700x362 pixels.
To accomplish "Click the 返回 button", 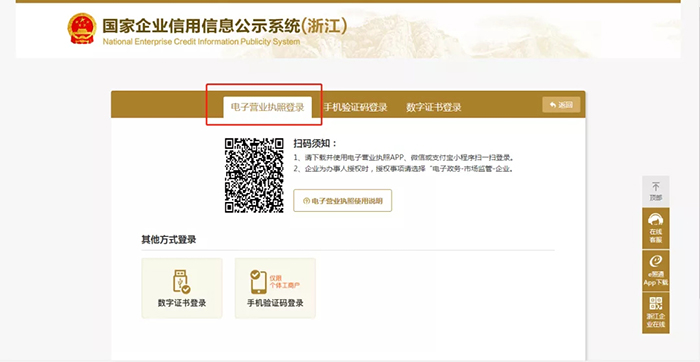I will point(561,104).
